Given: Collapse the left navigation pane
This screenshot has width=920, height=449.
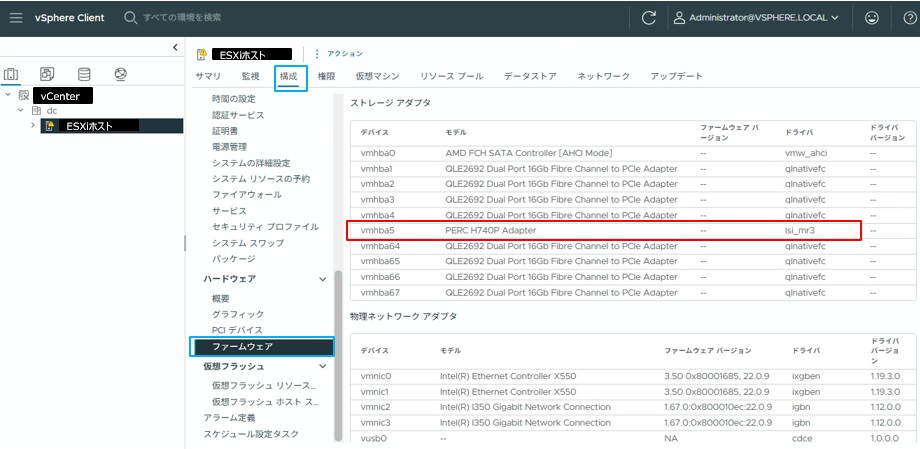Looking at the screenshot, I should (x=175, y=48).
